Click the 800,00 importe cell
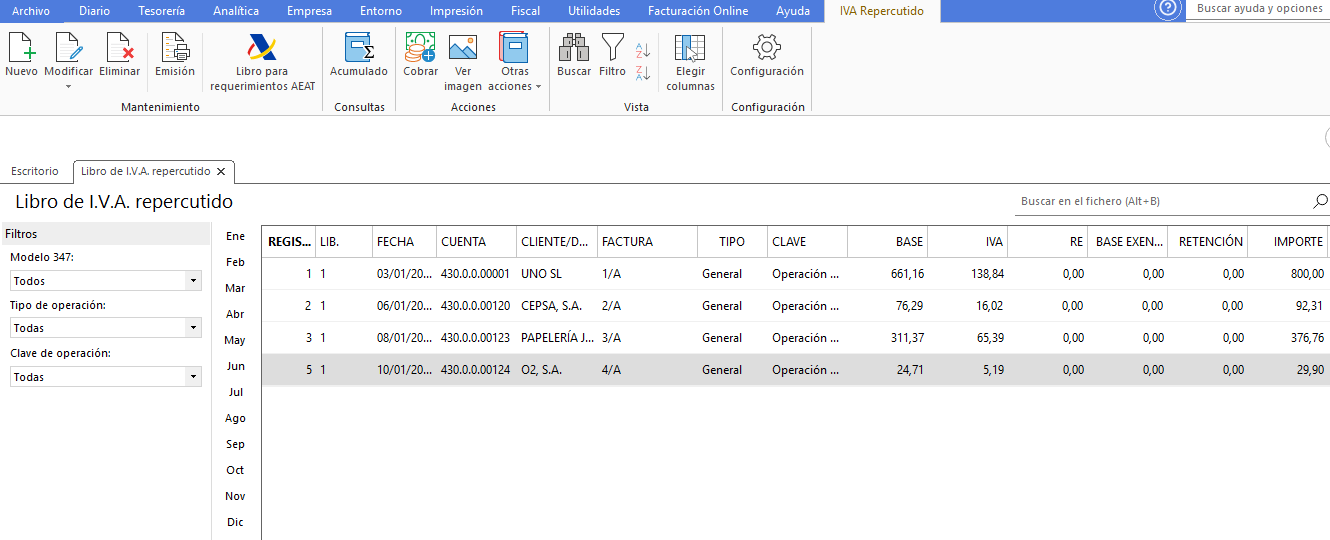This screenshot has width=1330, height=540. (x=1288, y=273)
